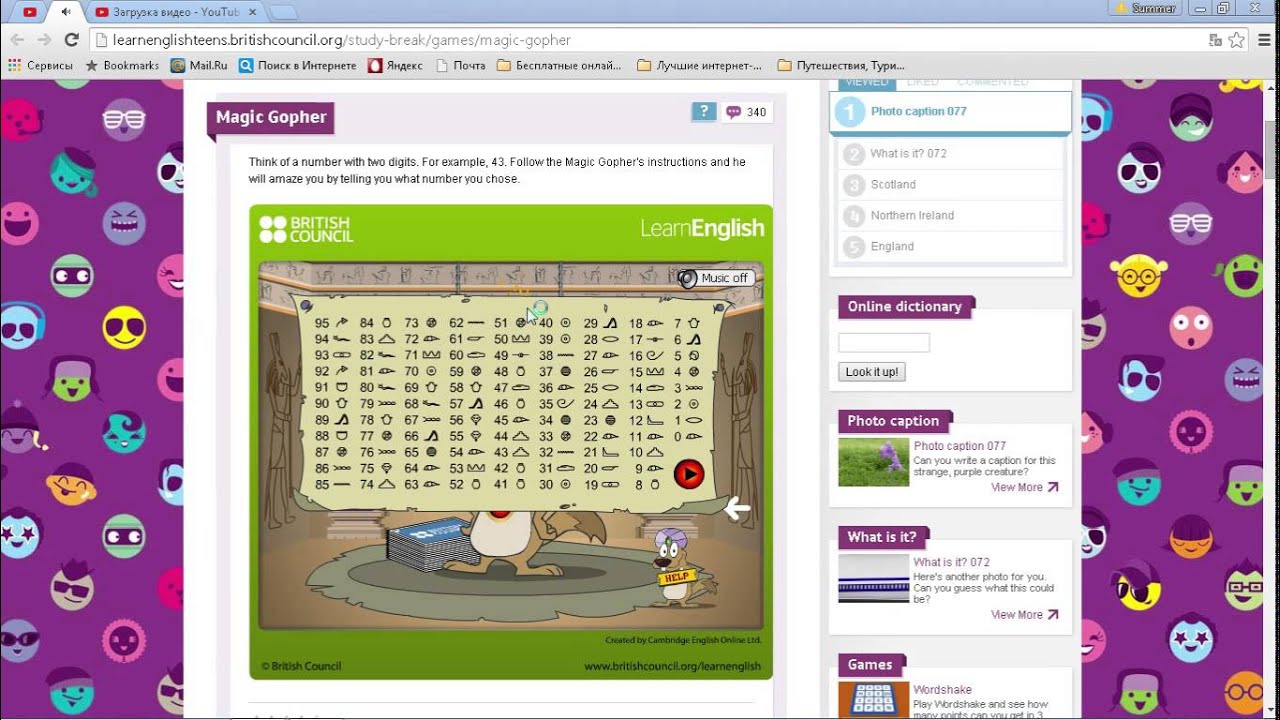
Task: Open What is it? 072 link beside its thumbnail
Action: click(951, 562)
